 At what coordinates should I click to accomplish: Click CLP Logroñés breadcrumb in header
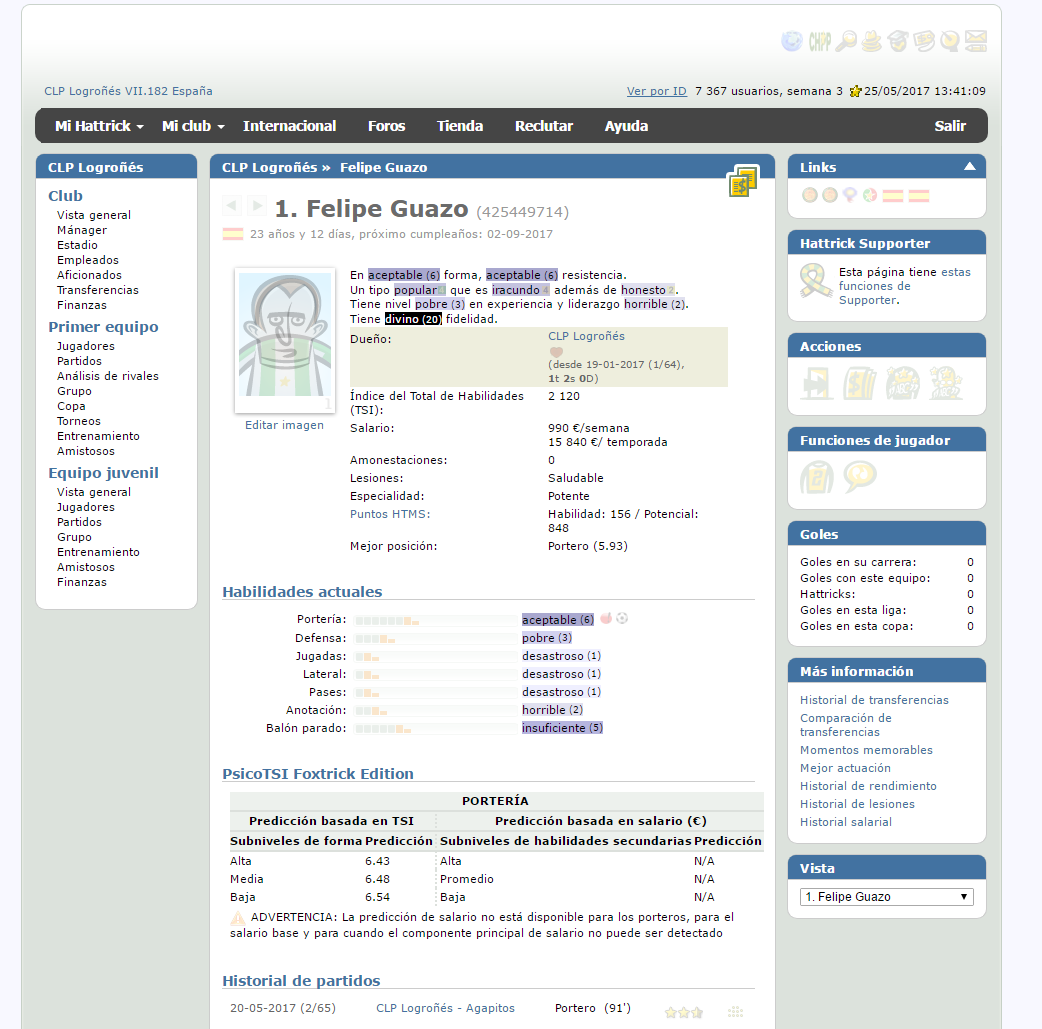point(269,168)
